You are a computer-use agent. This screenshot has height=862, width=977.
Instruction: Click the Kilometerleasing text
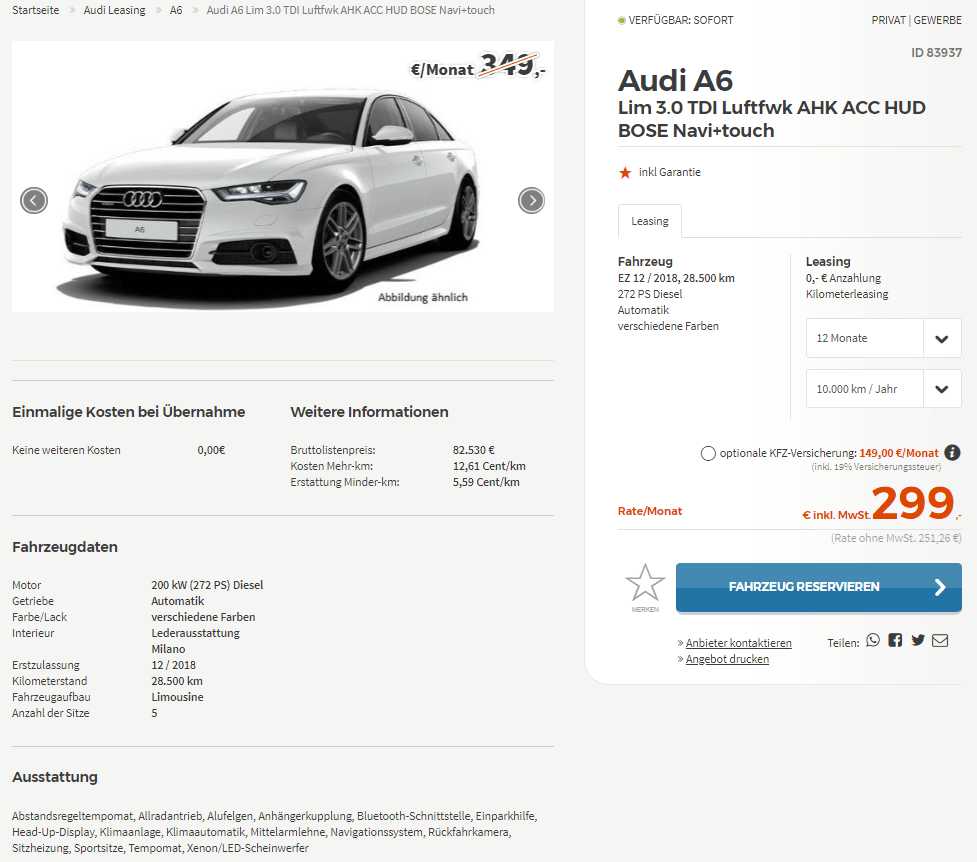point(847,294)
